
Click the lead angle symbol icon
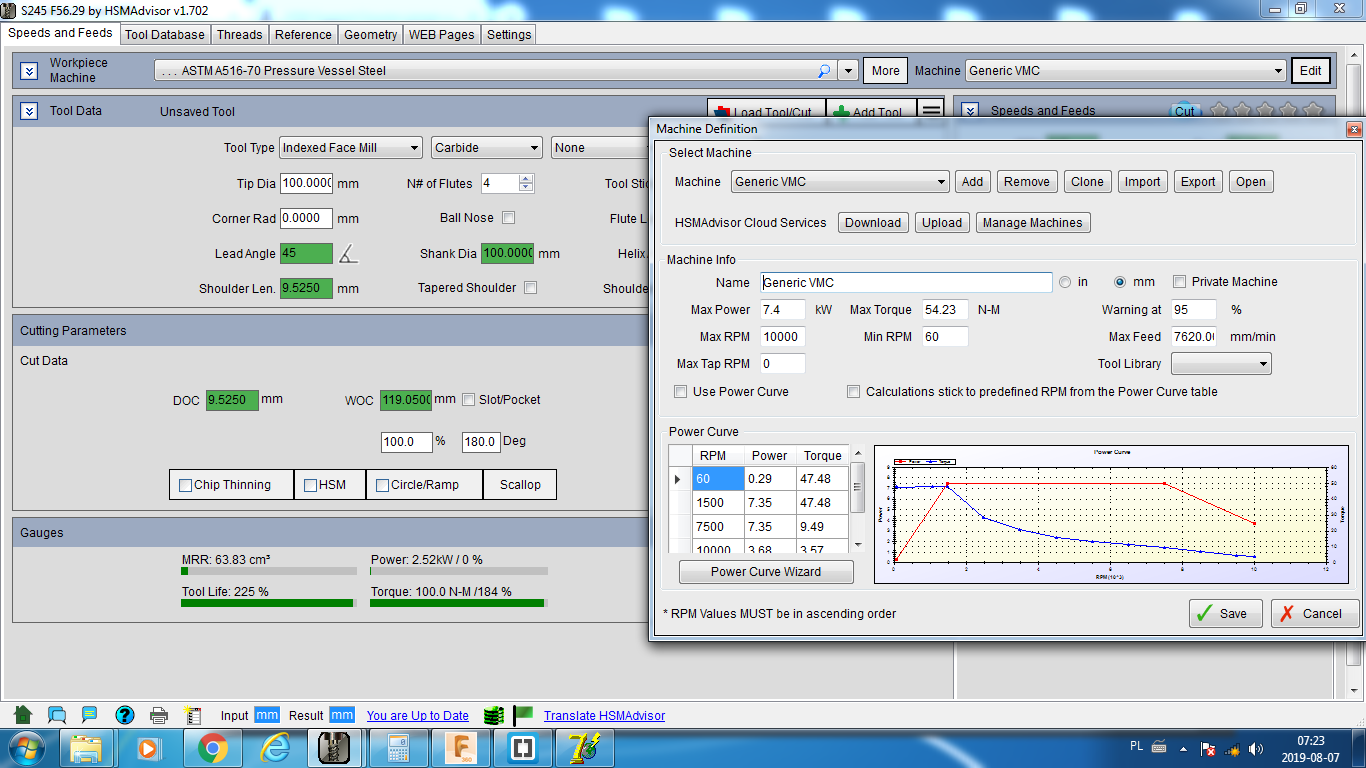click(x=347, y=254)
